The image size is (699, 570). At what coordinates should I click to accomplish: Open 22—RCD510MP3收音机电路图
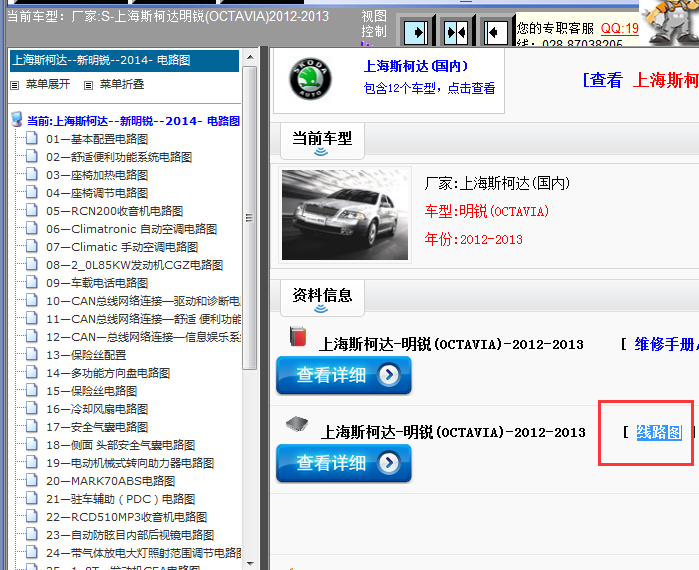point(127,517)
